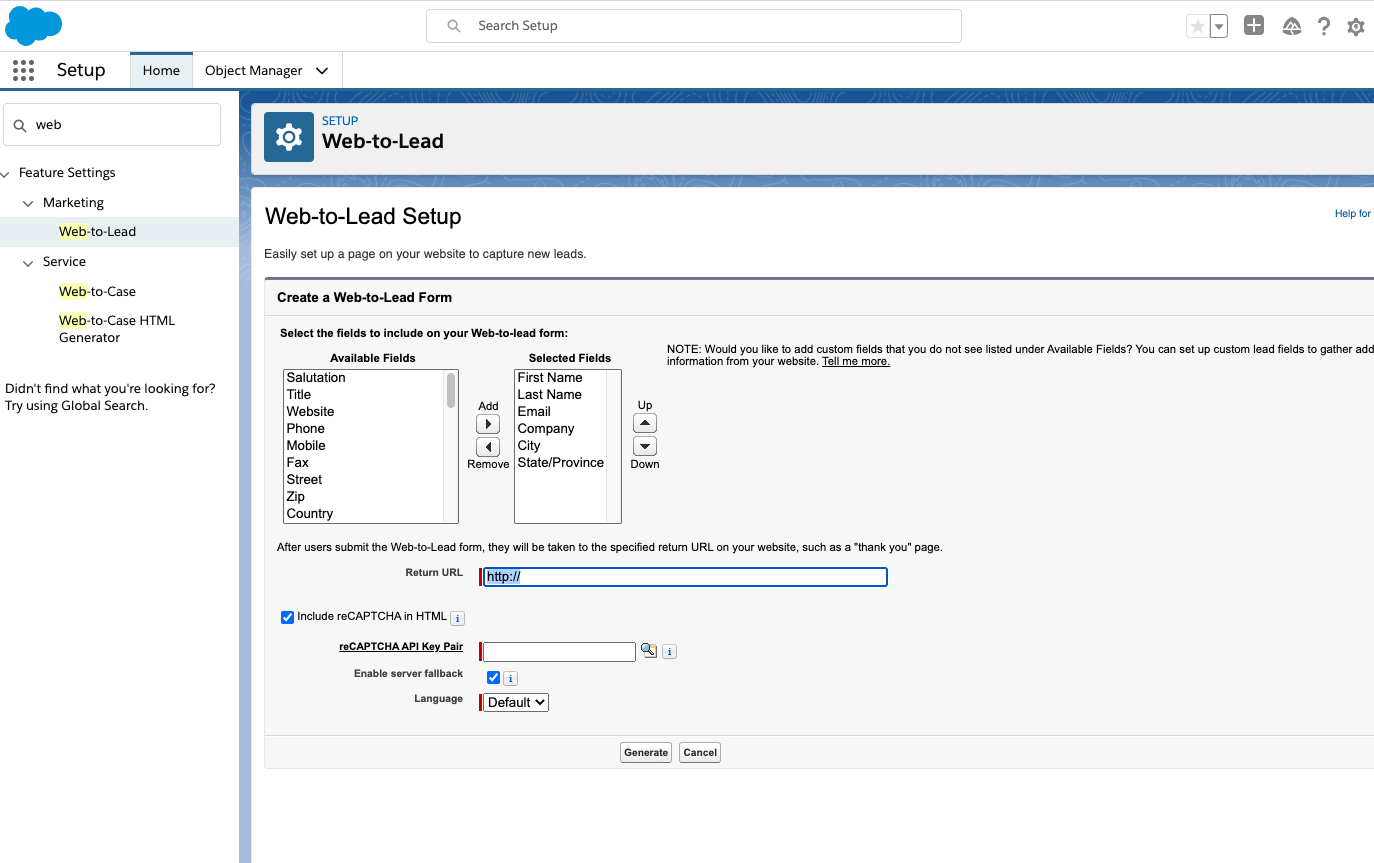Select Salutation in Available Fields
The image size is (1374, 863).
point(364,377)
